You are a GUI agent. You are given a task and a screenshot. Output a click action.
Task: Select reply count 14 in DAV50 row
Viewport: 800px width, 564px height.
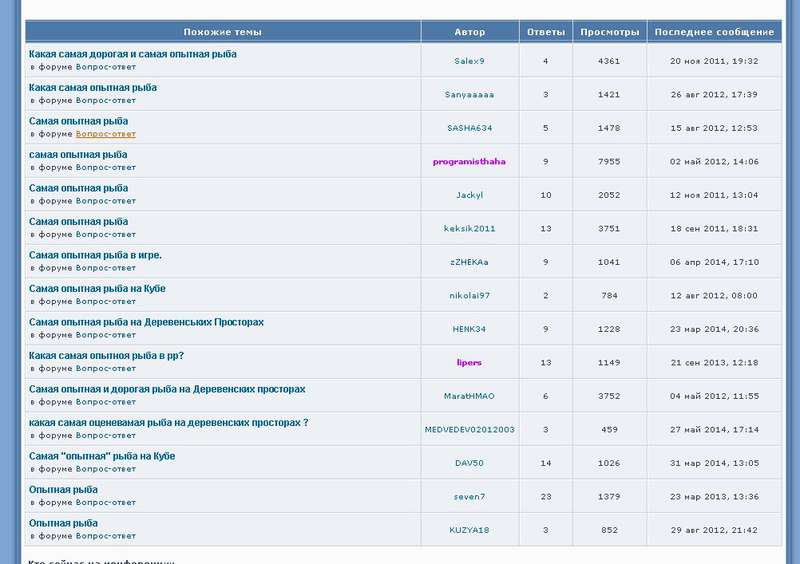coord(546,463)
